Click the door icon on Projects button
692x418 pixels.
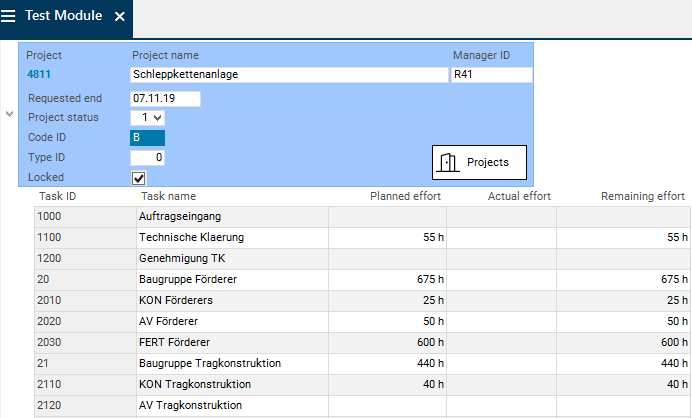coord(449,162)
